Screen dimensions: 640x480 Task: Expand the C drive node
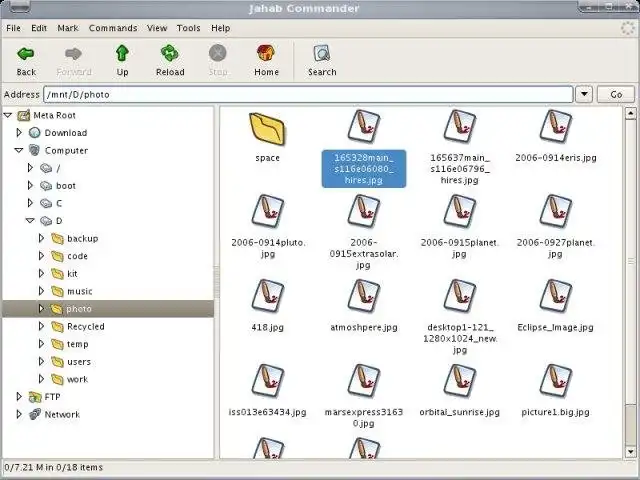coord(30,203)
